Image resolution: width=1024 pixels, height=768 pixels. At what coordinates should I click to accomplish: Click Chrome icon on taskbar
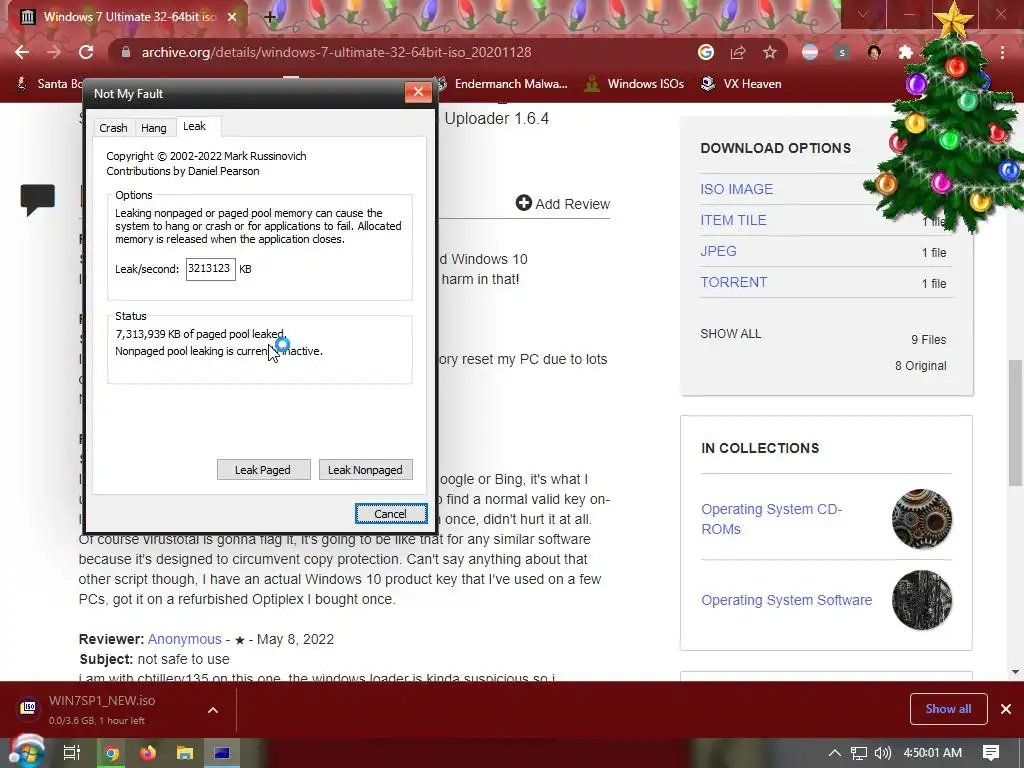[112, 753]
